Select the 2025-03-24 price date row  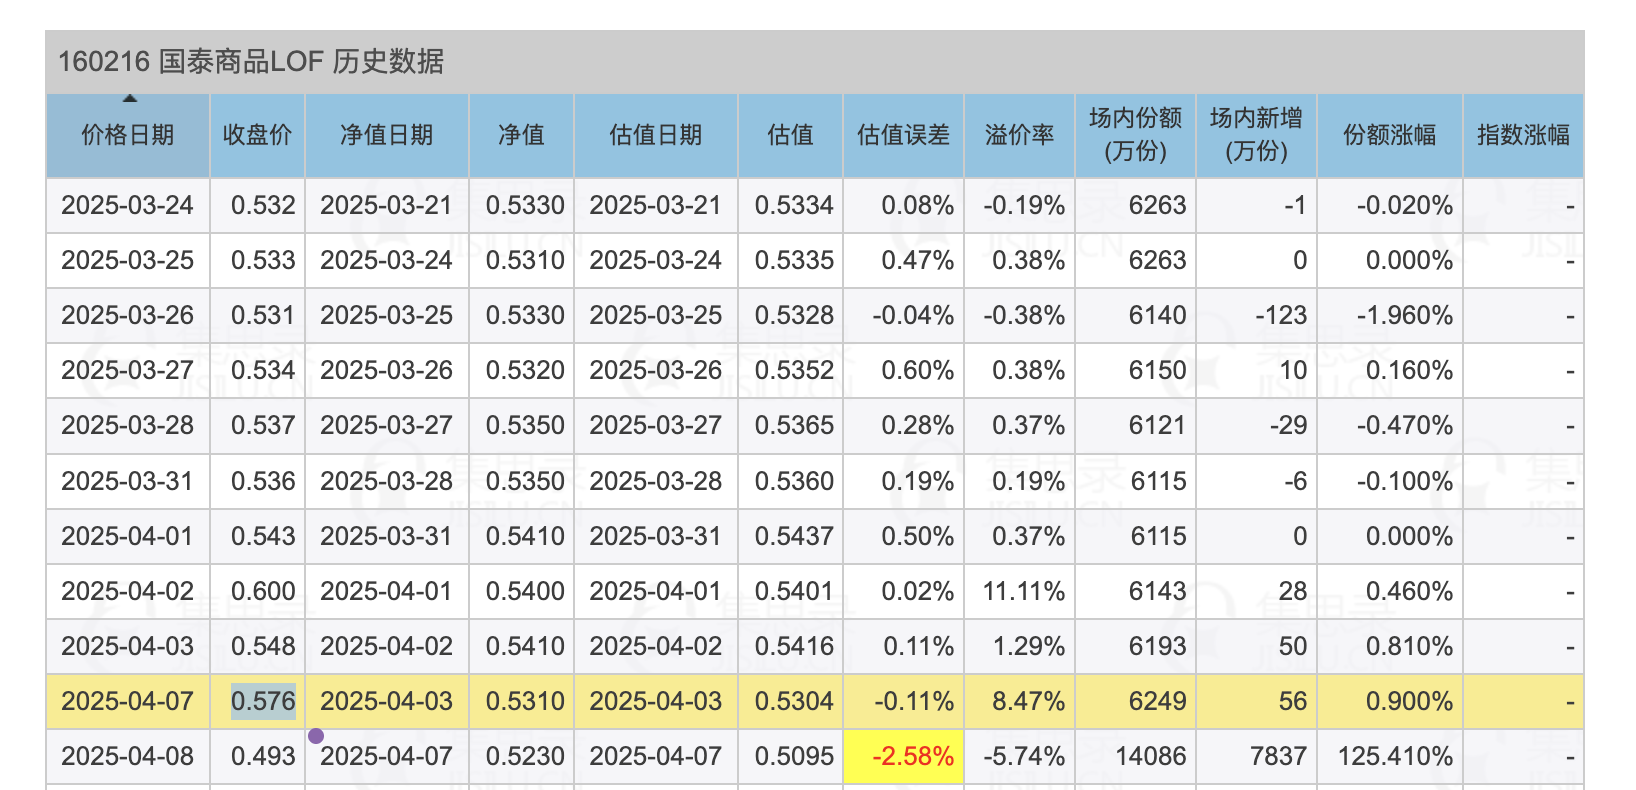point(127,205)
